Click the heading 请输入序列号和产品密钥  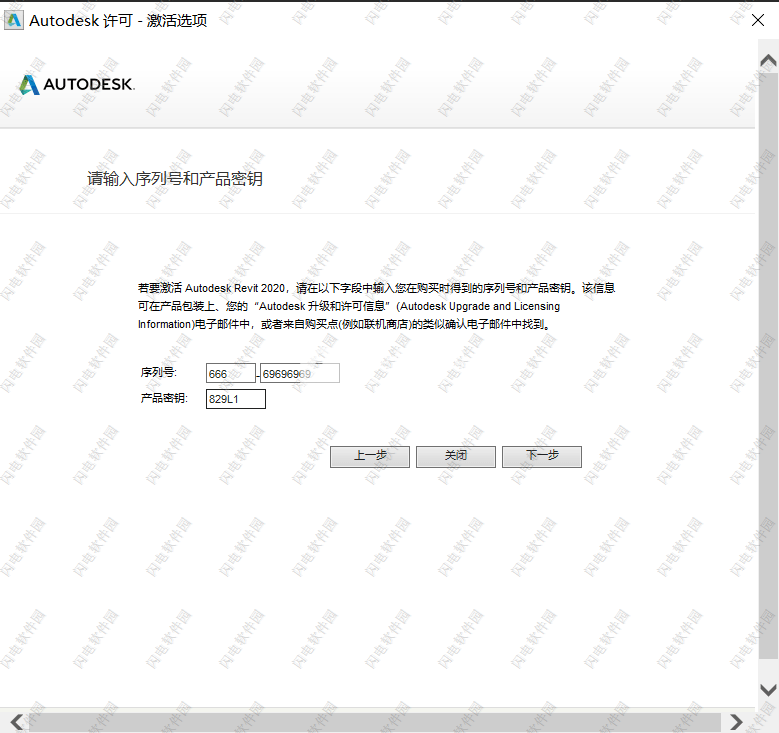tap(175, 178)
